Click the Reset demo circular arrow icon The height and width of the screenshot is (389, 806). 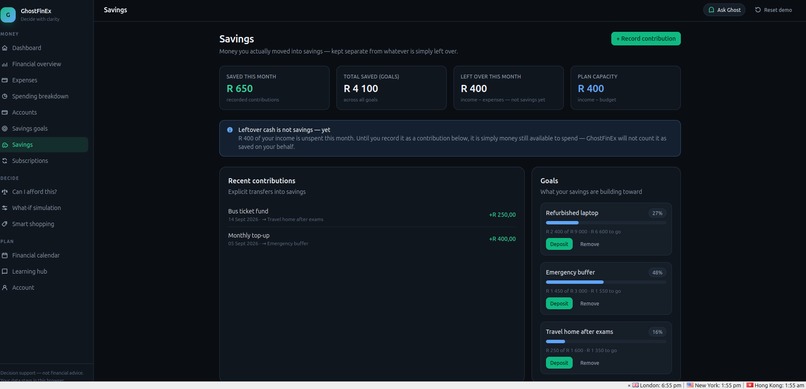pos(758,10)
